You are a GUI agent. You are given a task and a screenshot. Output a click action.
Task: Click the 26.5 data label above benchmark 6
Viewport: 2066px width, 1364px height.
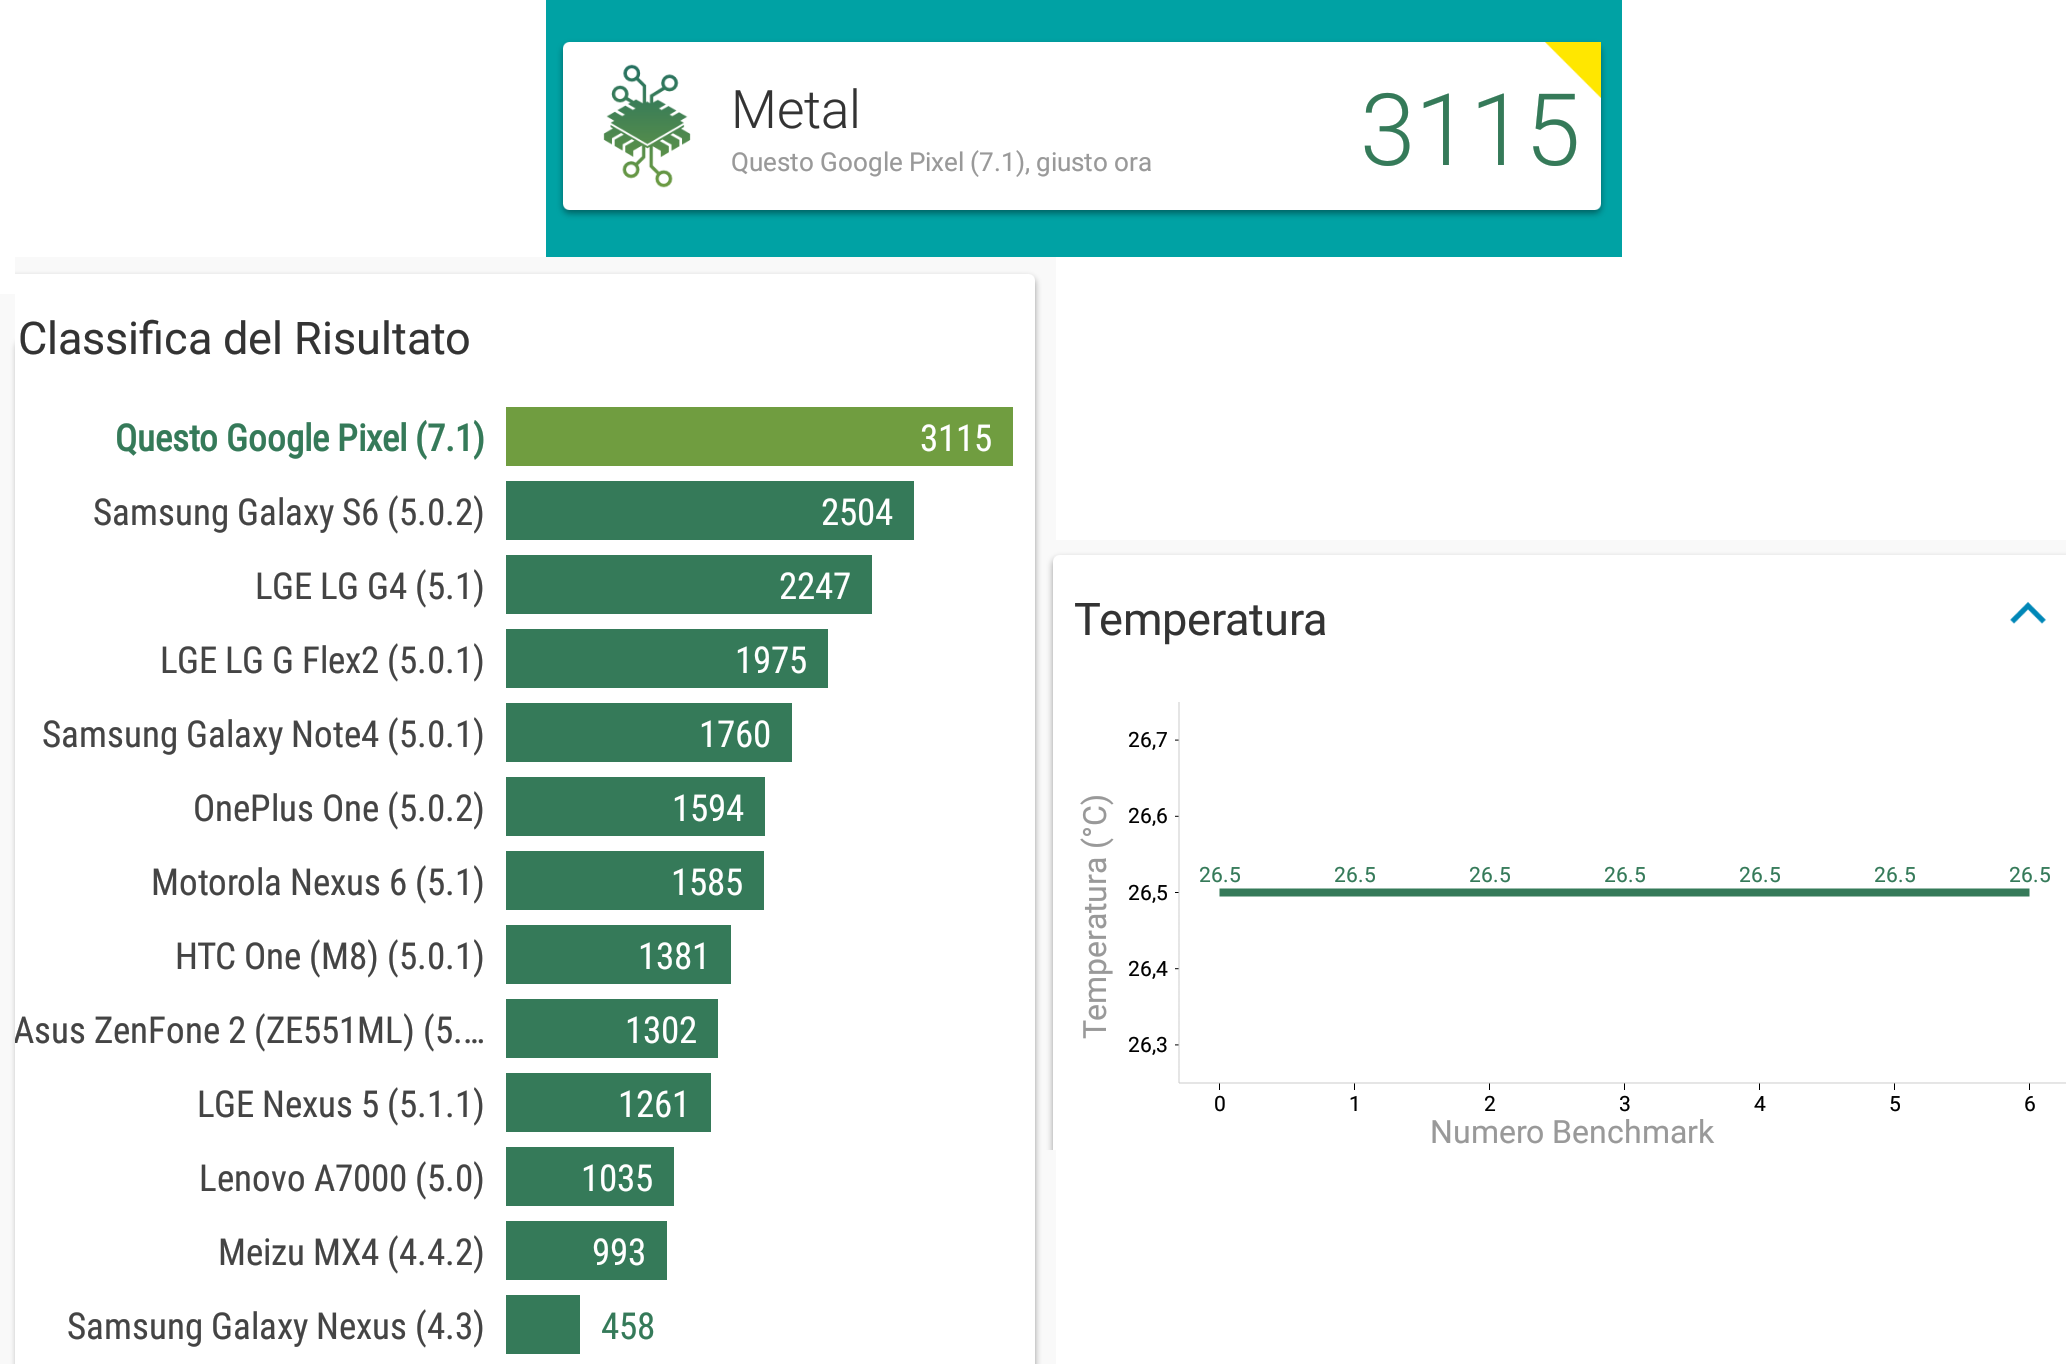(2029, 875)
